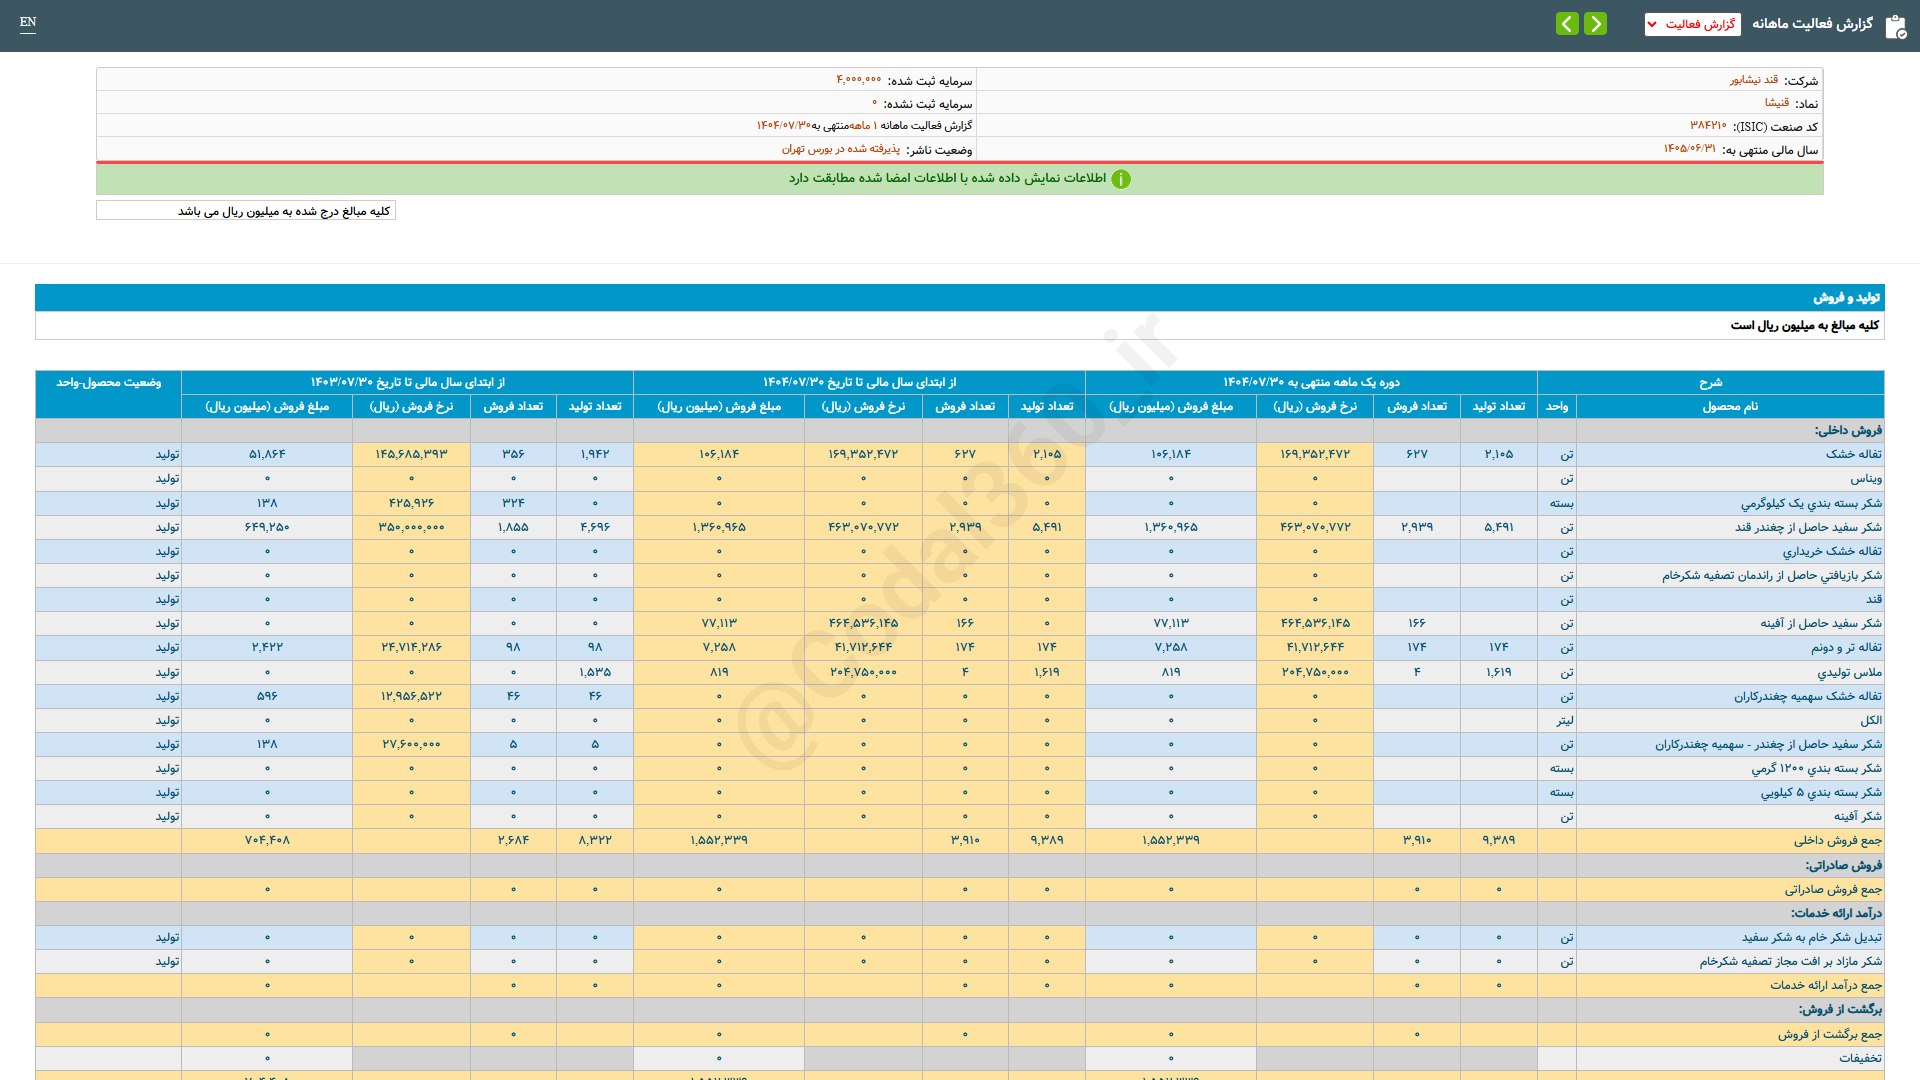Click the واحد column header
The height and width of the screenshot is (1080, 1920).
point(1557,407)
